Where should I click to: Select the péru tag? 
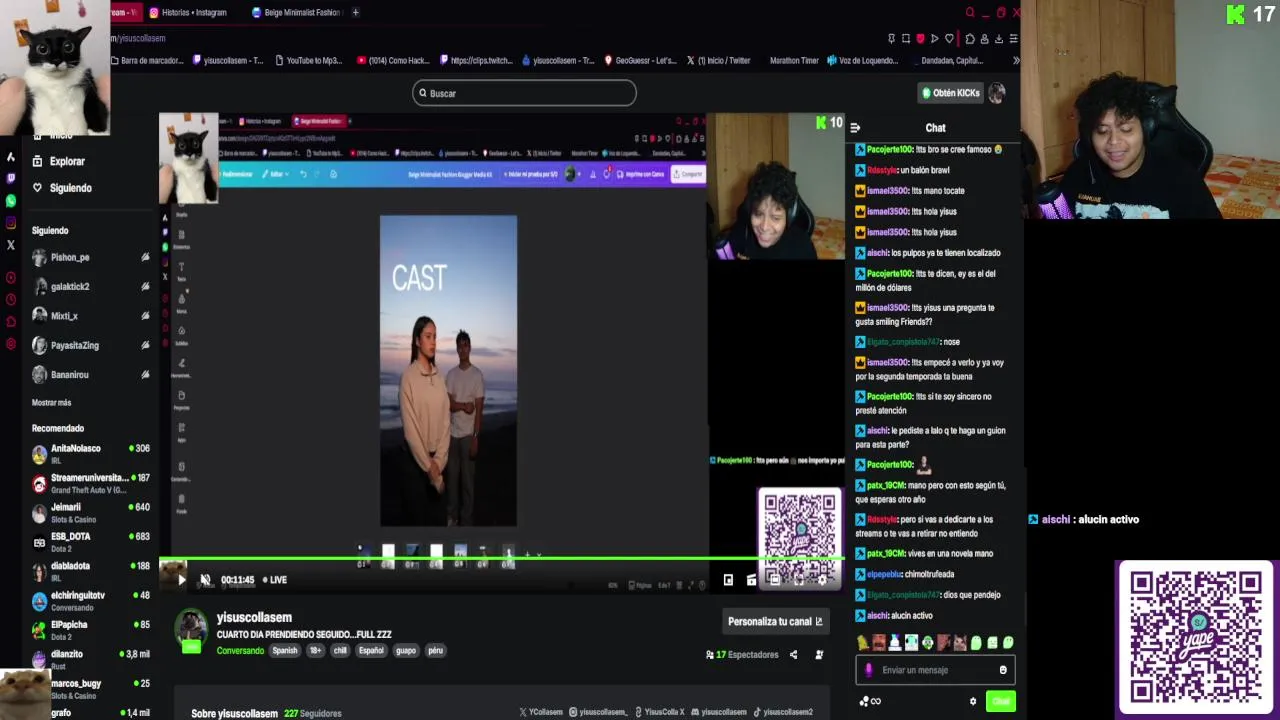coord(435,651)
